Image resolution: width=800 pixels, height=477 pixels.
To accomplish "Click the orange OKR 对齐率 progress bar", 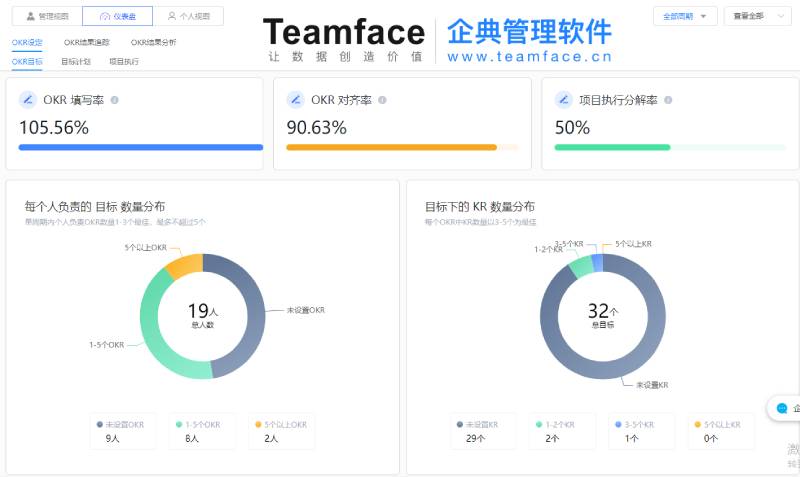I will click(391, 147).
